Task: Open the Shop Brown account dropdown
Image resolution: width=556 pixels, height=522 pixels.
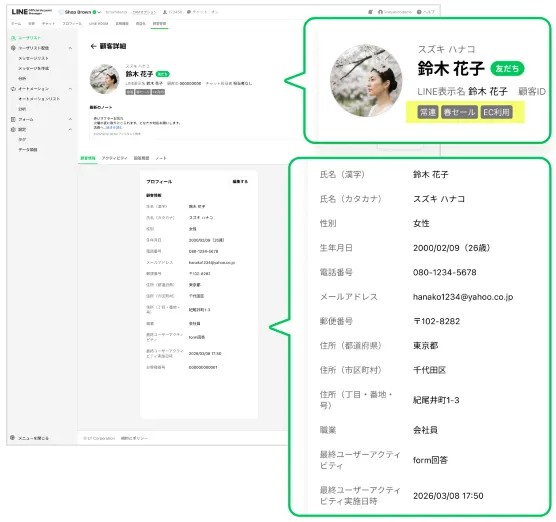Action: [x=80, y=12]
